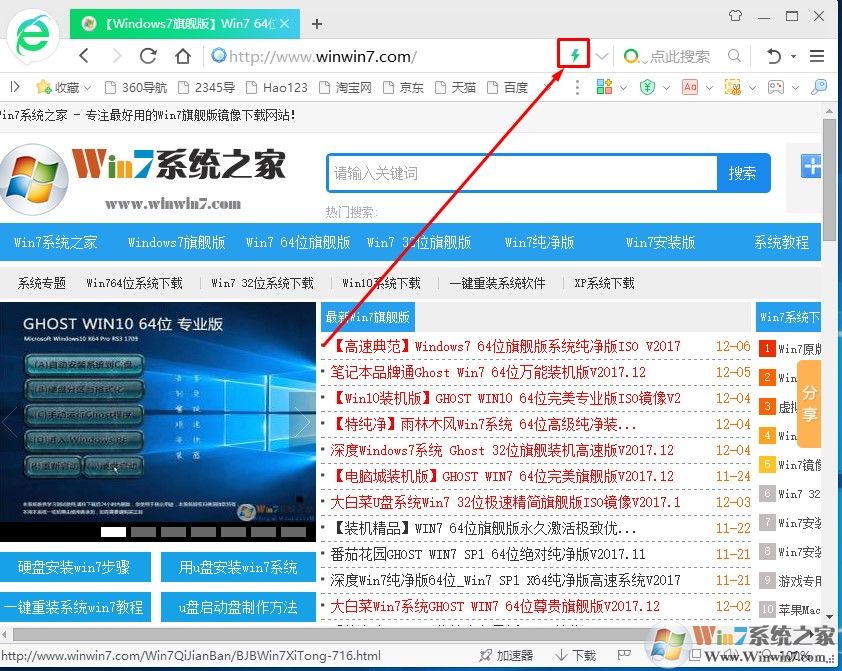The height and width of the screenshot is (671, 842).
Task: Open the Win7系统之家 nav menu item
Action: pyautogui.click(x=55, y=243)
